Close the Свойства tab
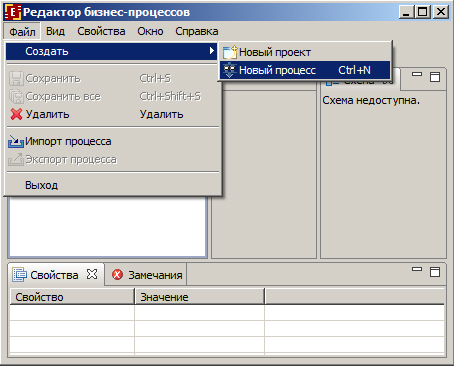454x367 pixels. tap(92, 274)
